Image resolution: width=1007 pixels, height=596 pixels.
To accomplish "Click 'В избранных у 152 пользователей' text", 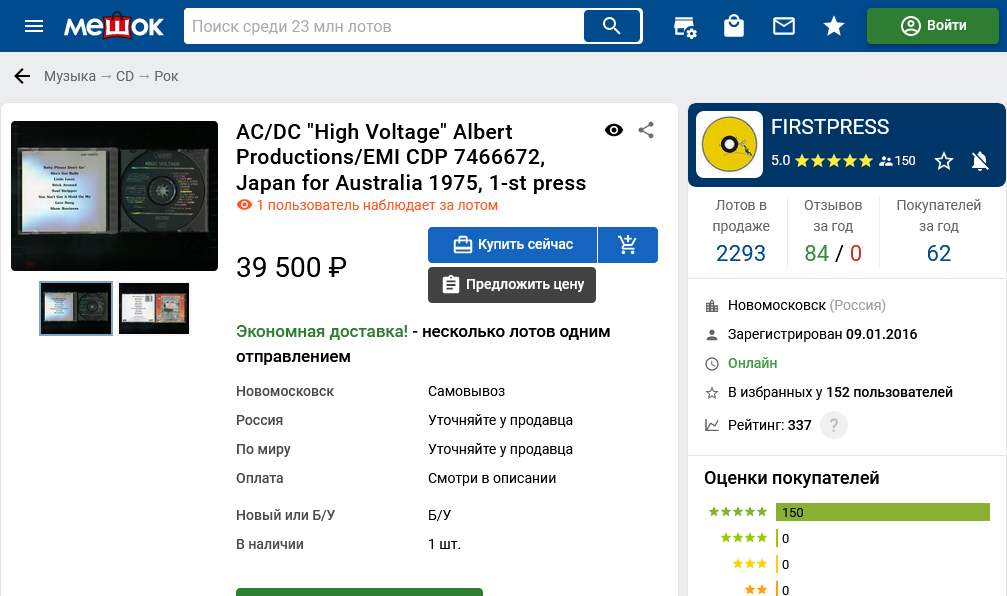I will [840, 392].
